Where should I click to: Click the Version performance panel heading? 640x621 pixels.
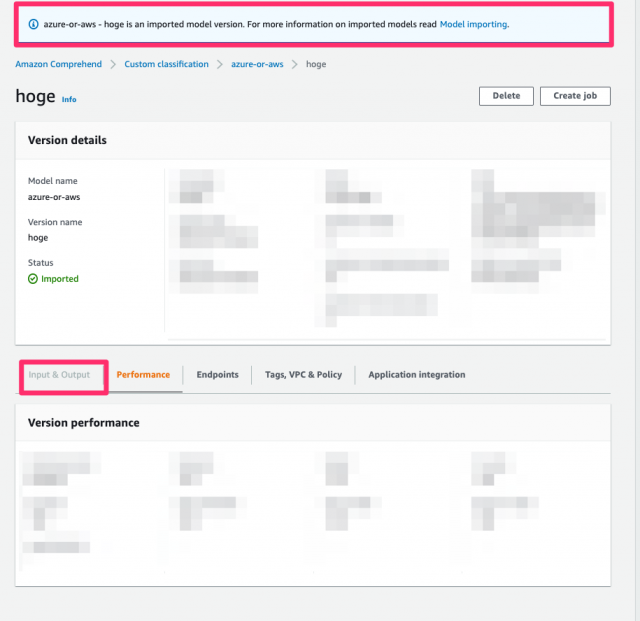(x=83, y=423)
